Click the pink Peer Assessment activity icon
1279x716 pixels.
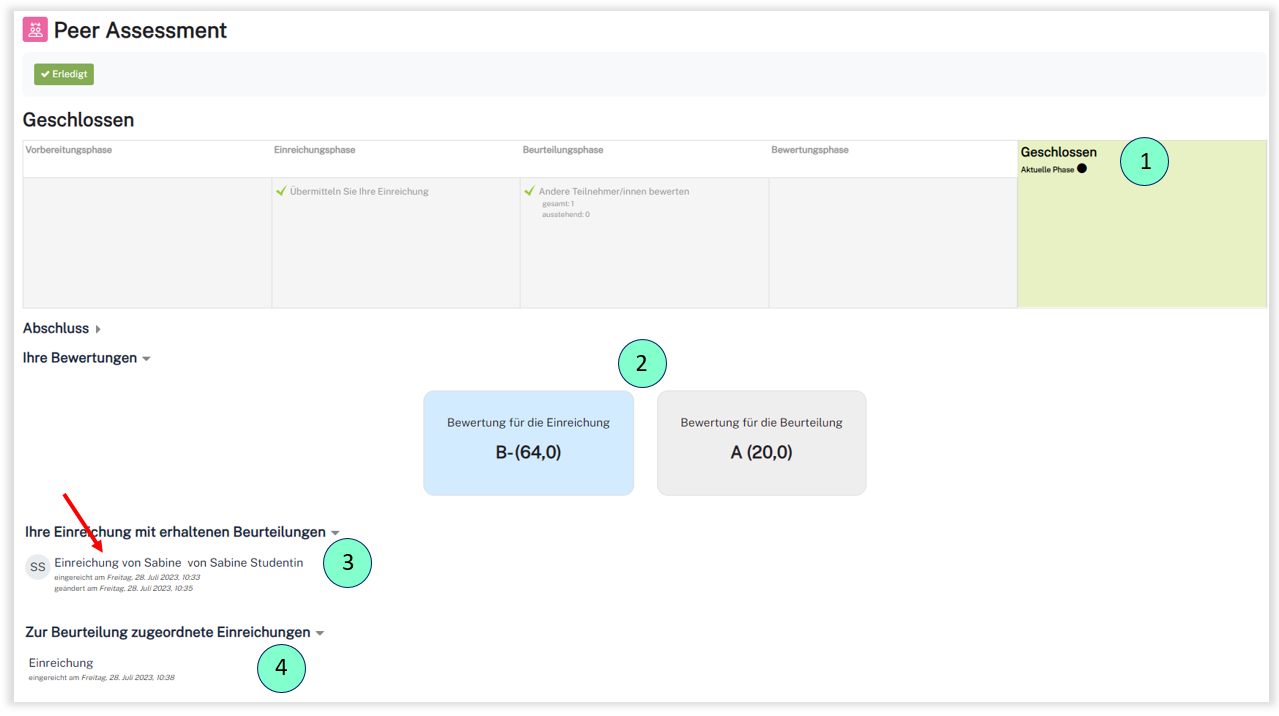pyautogui.click(x=35, y=30)
